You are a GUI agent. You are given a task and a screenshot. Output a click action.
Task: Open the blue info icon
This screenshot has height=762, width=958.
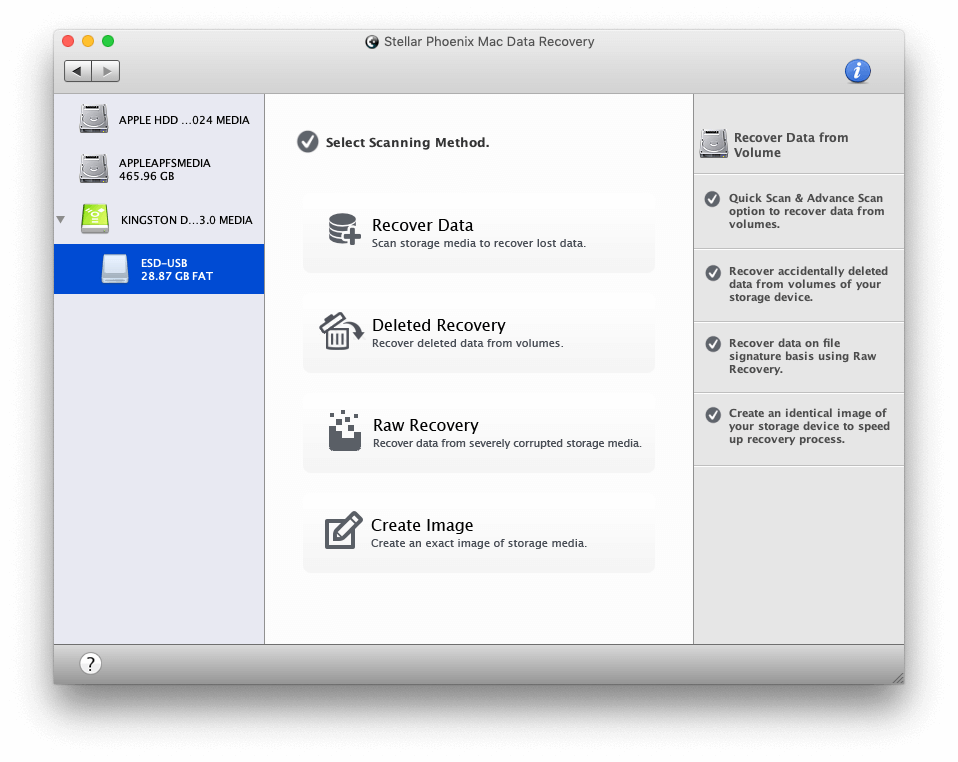(857, 71)
